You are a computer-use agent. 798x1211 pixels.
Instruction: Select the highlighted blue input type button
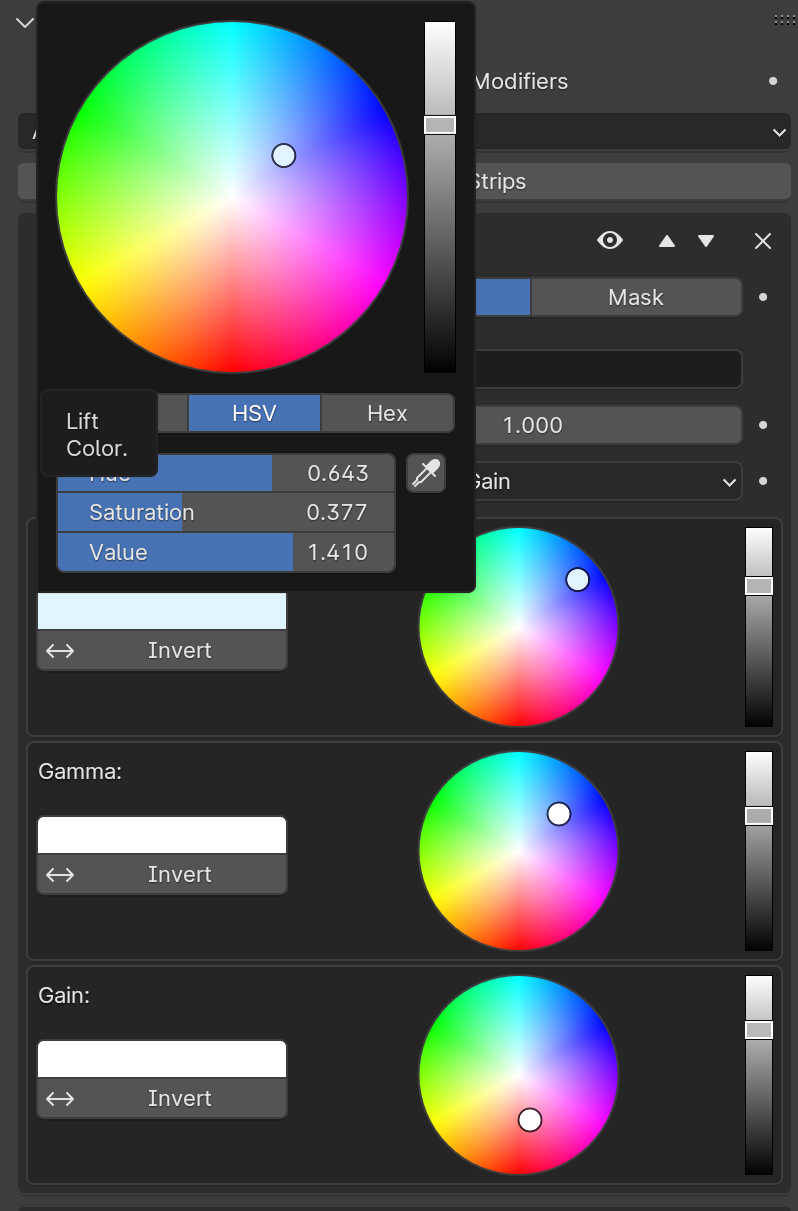[x=502, y=297]
